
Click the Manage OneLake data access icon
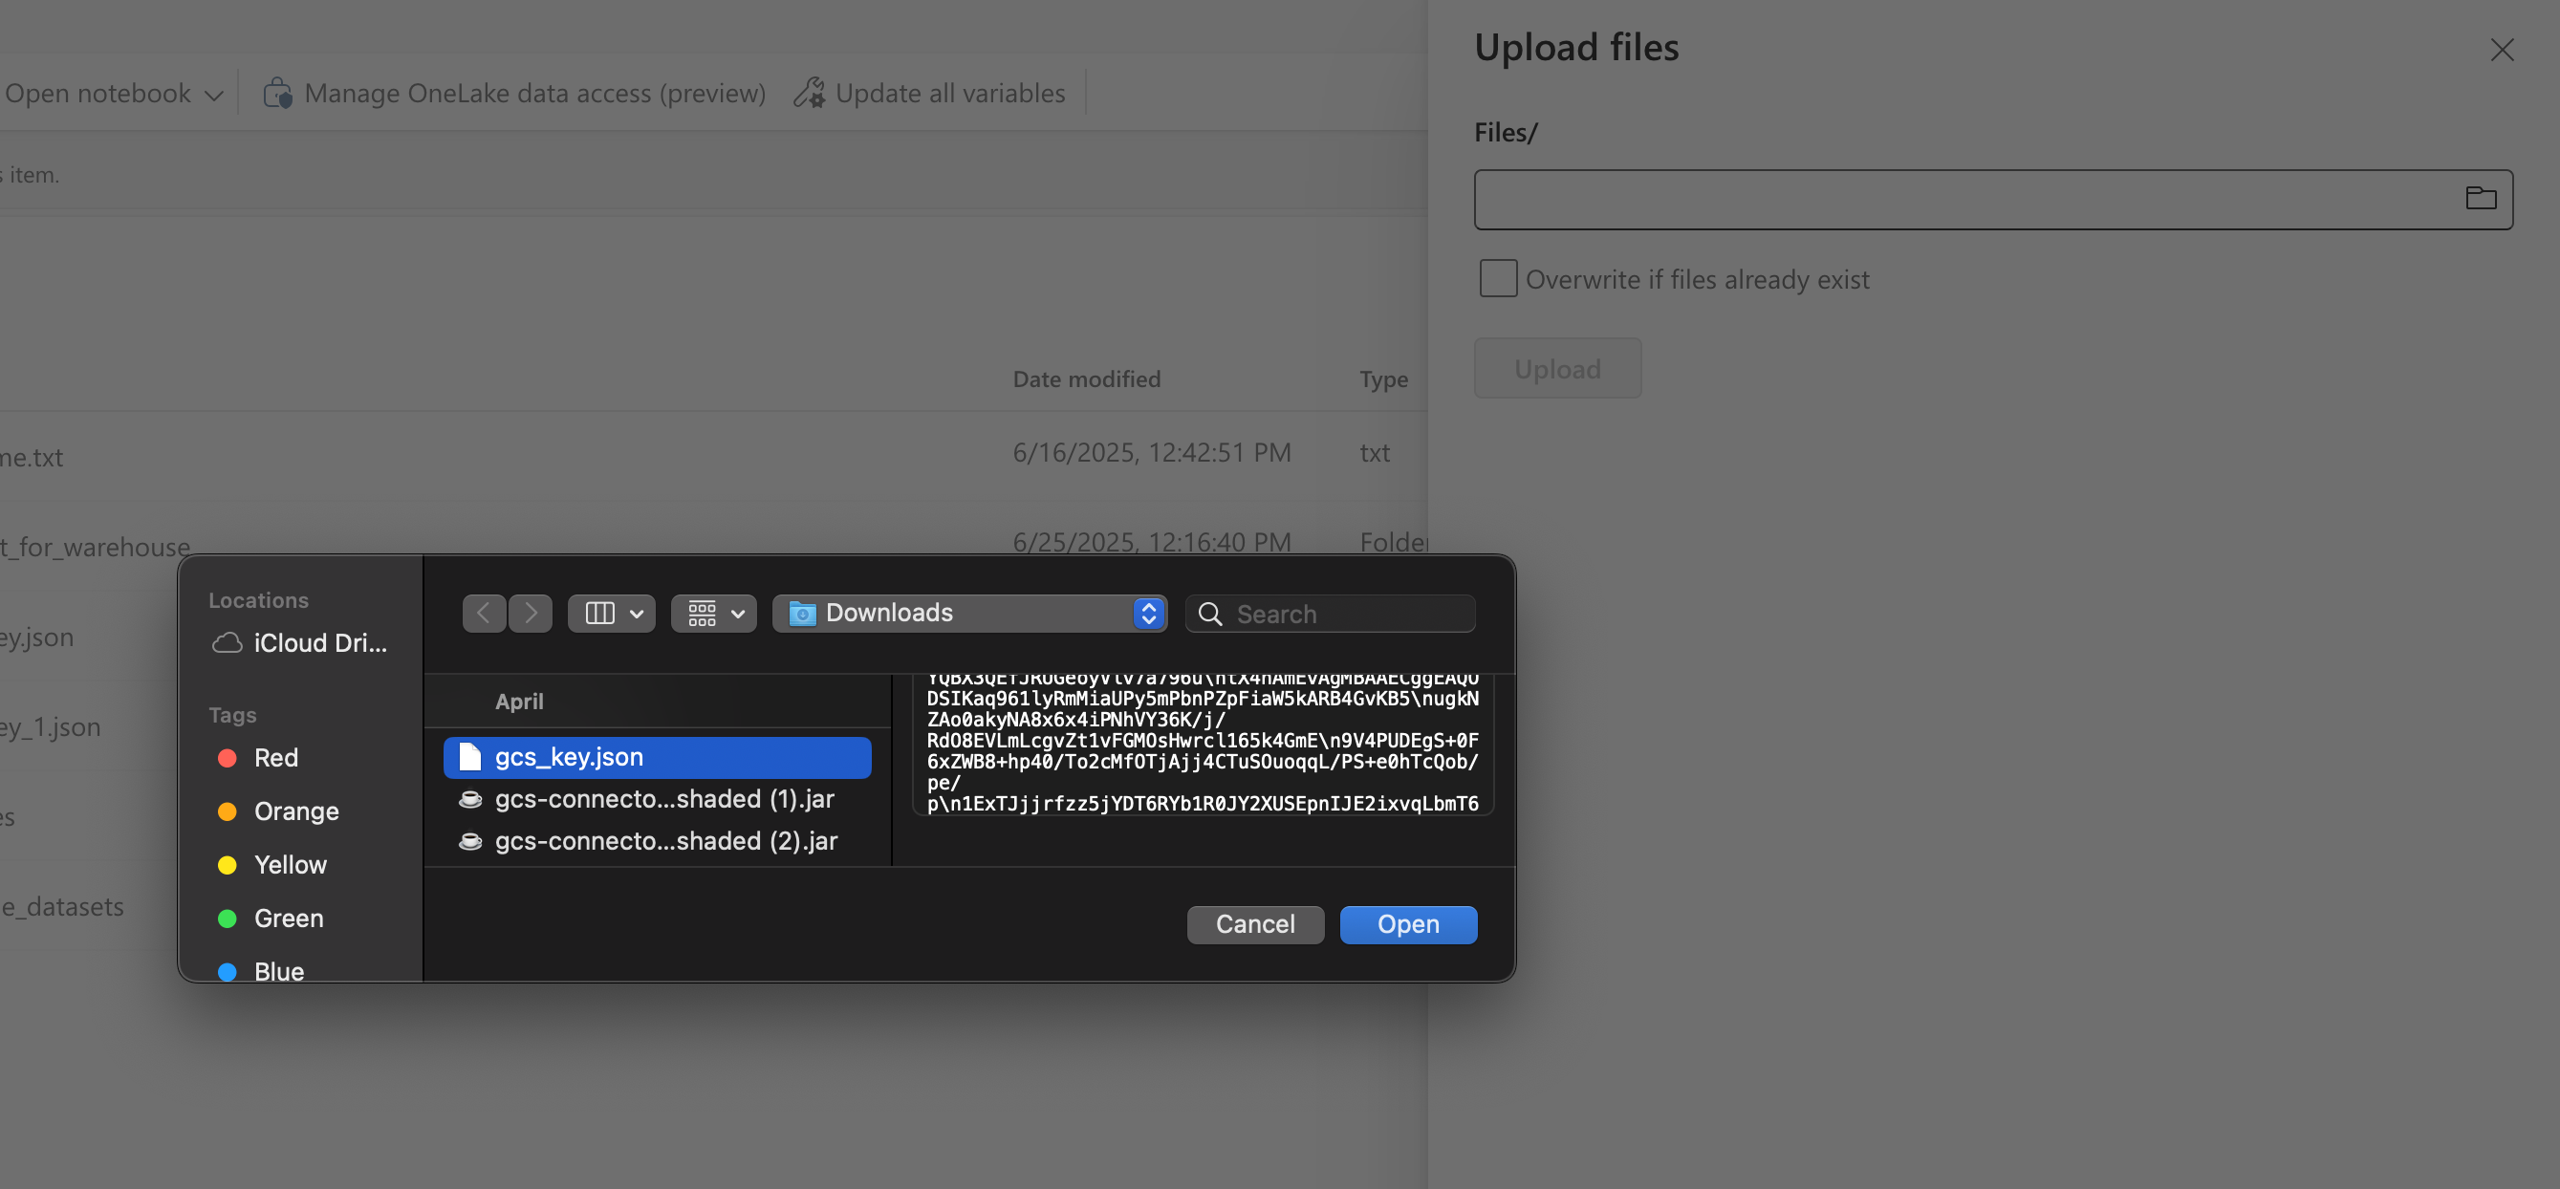pos(278,93)
